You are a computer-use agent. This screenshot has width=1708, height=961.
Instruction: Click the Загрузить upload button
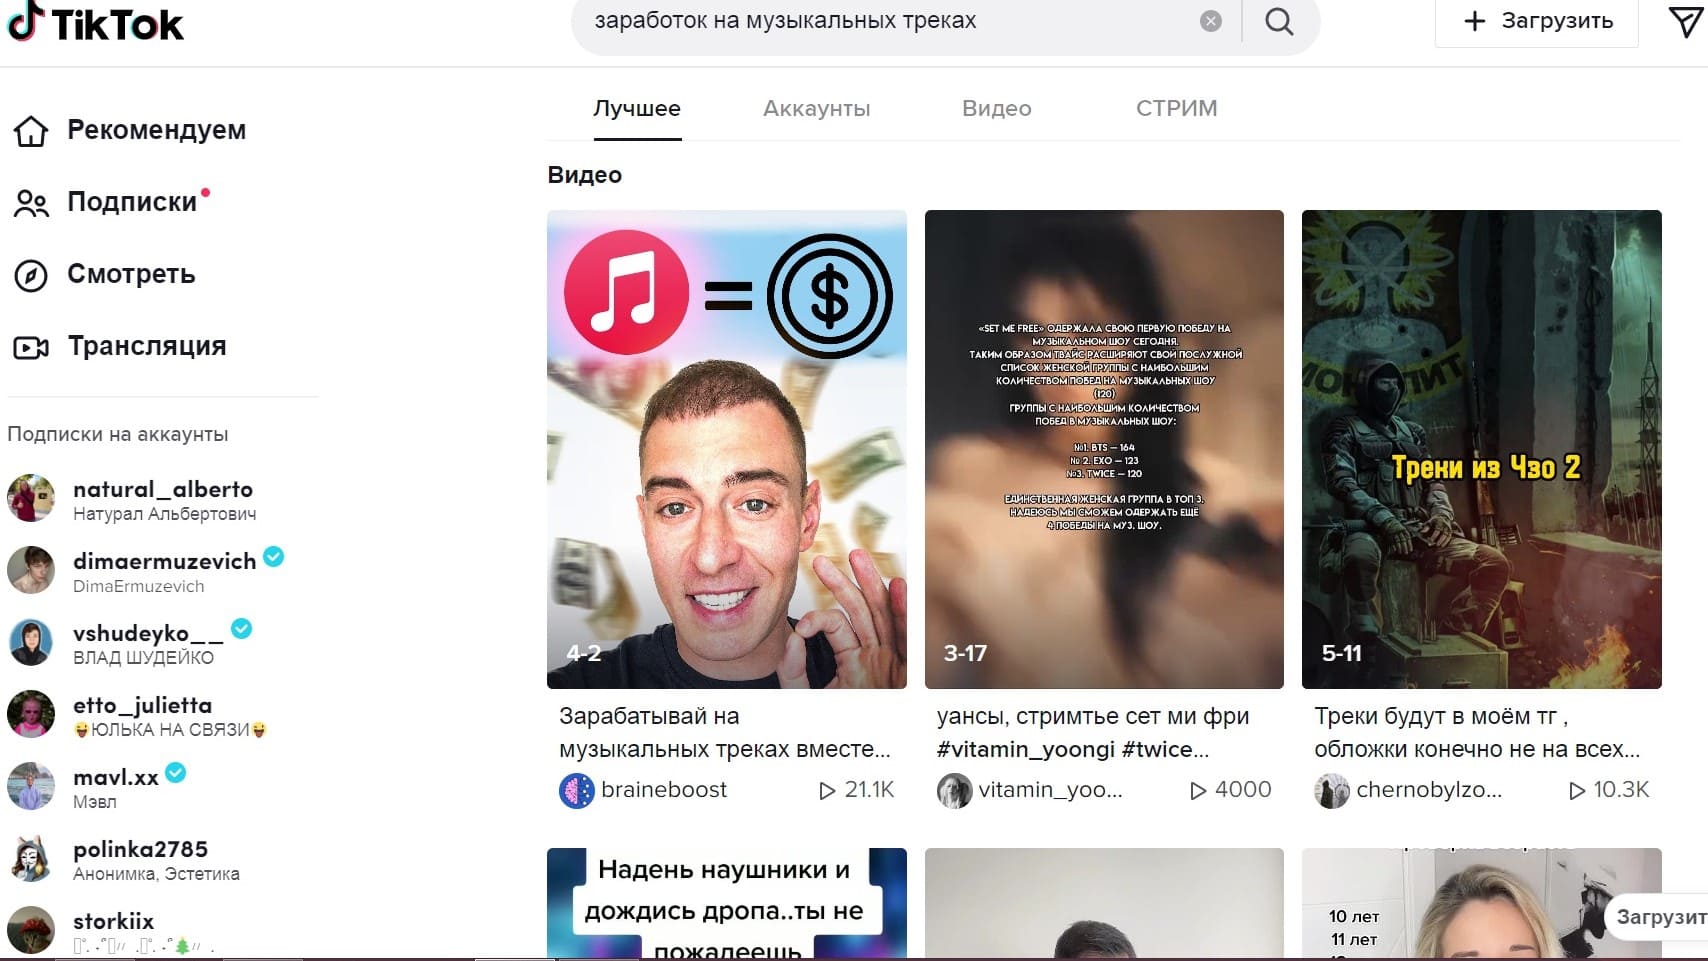click(x=1537, y=21)
